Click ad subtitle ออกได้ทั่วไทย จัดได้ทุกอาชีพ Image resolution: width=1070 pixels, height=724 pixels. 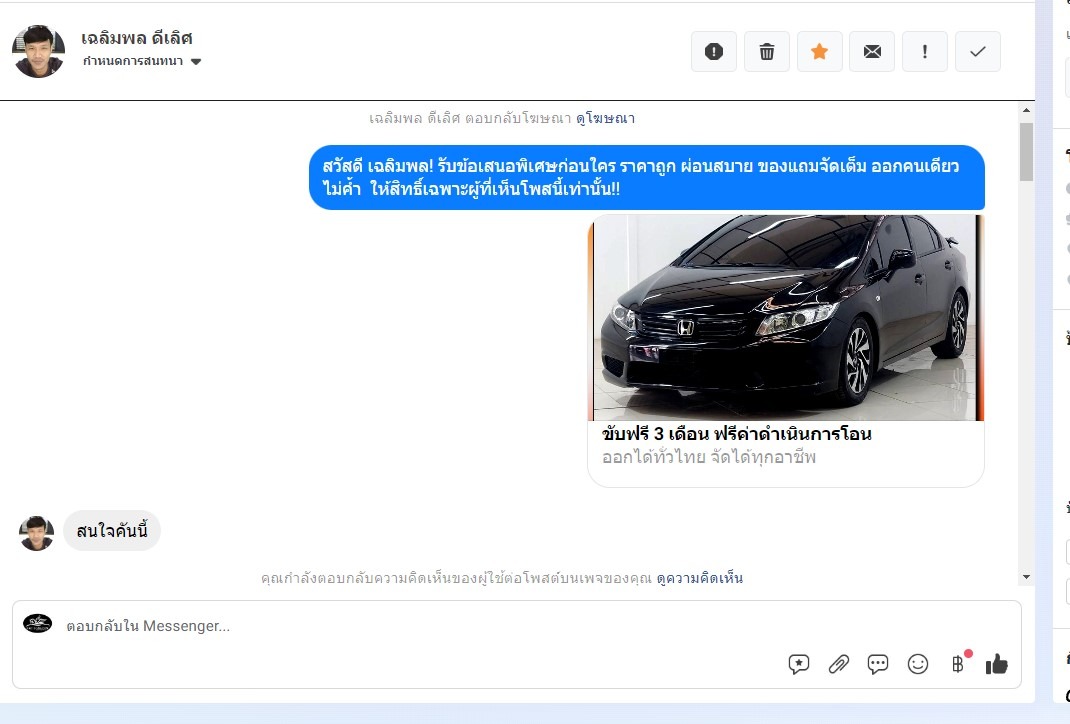pyautogui.click(x=709, y=457)
